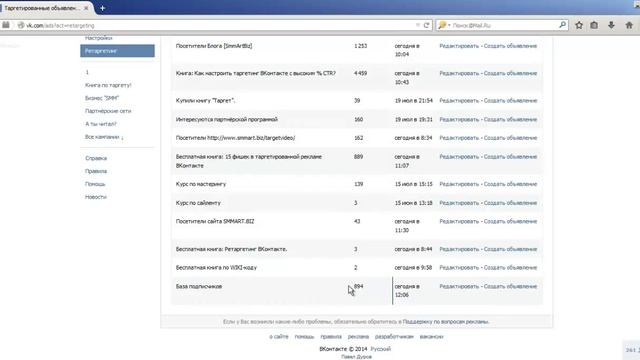640x360 pixels.
Task: Create ad for Бесплатная книга: 15 фишек
Action: pos(510,157)
